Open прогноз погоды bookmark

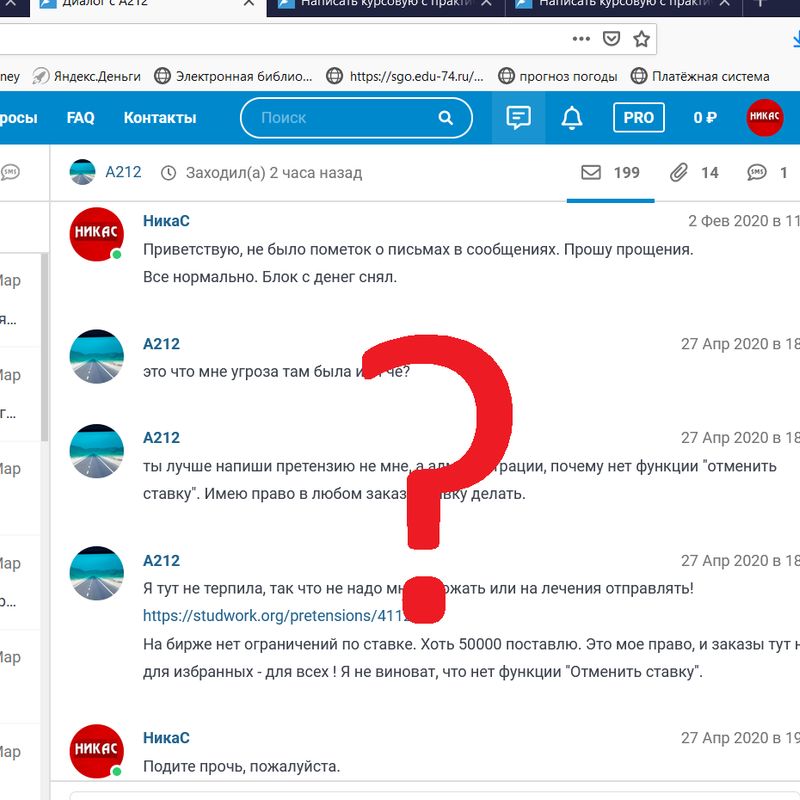pos(558,76)
